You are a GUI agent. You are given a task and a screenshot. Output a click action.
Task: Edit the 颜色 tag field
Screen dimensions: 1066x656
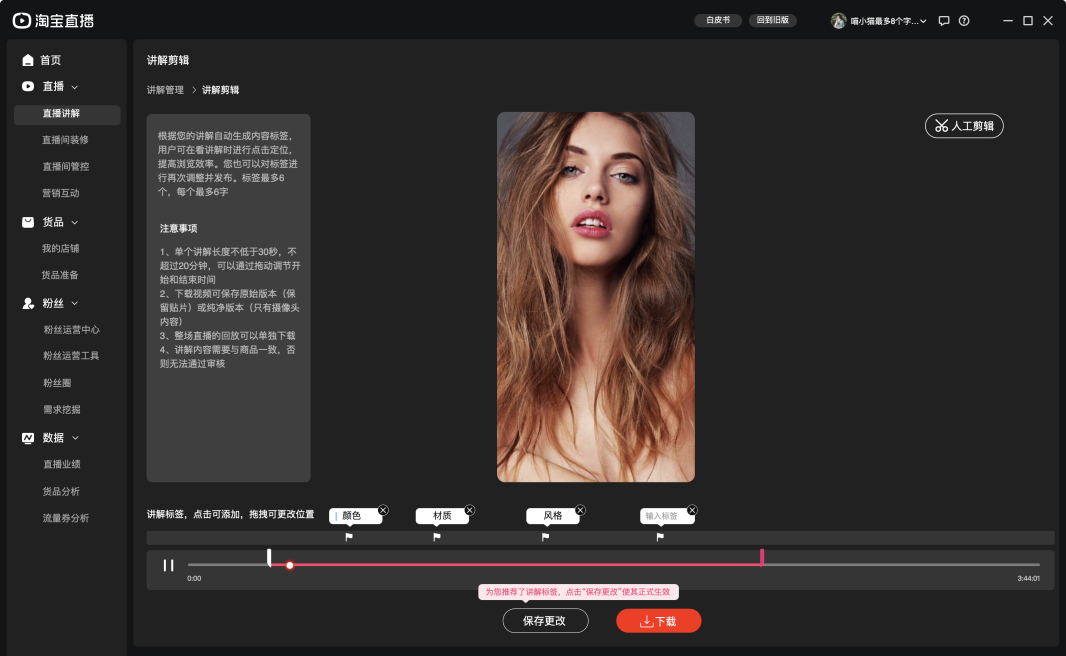[355, 516]
